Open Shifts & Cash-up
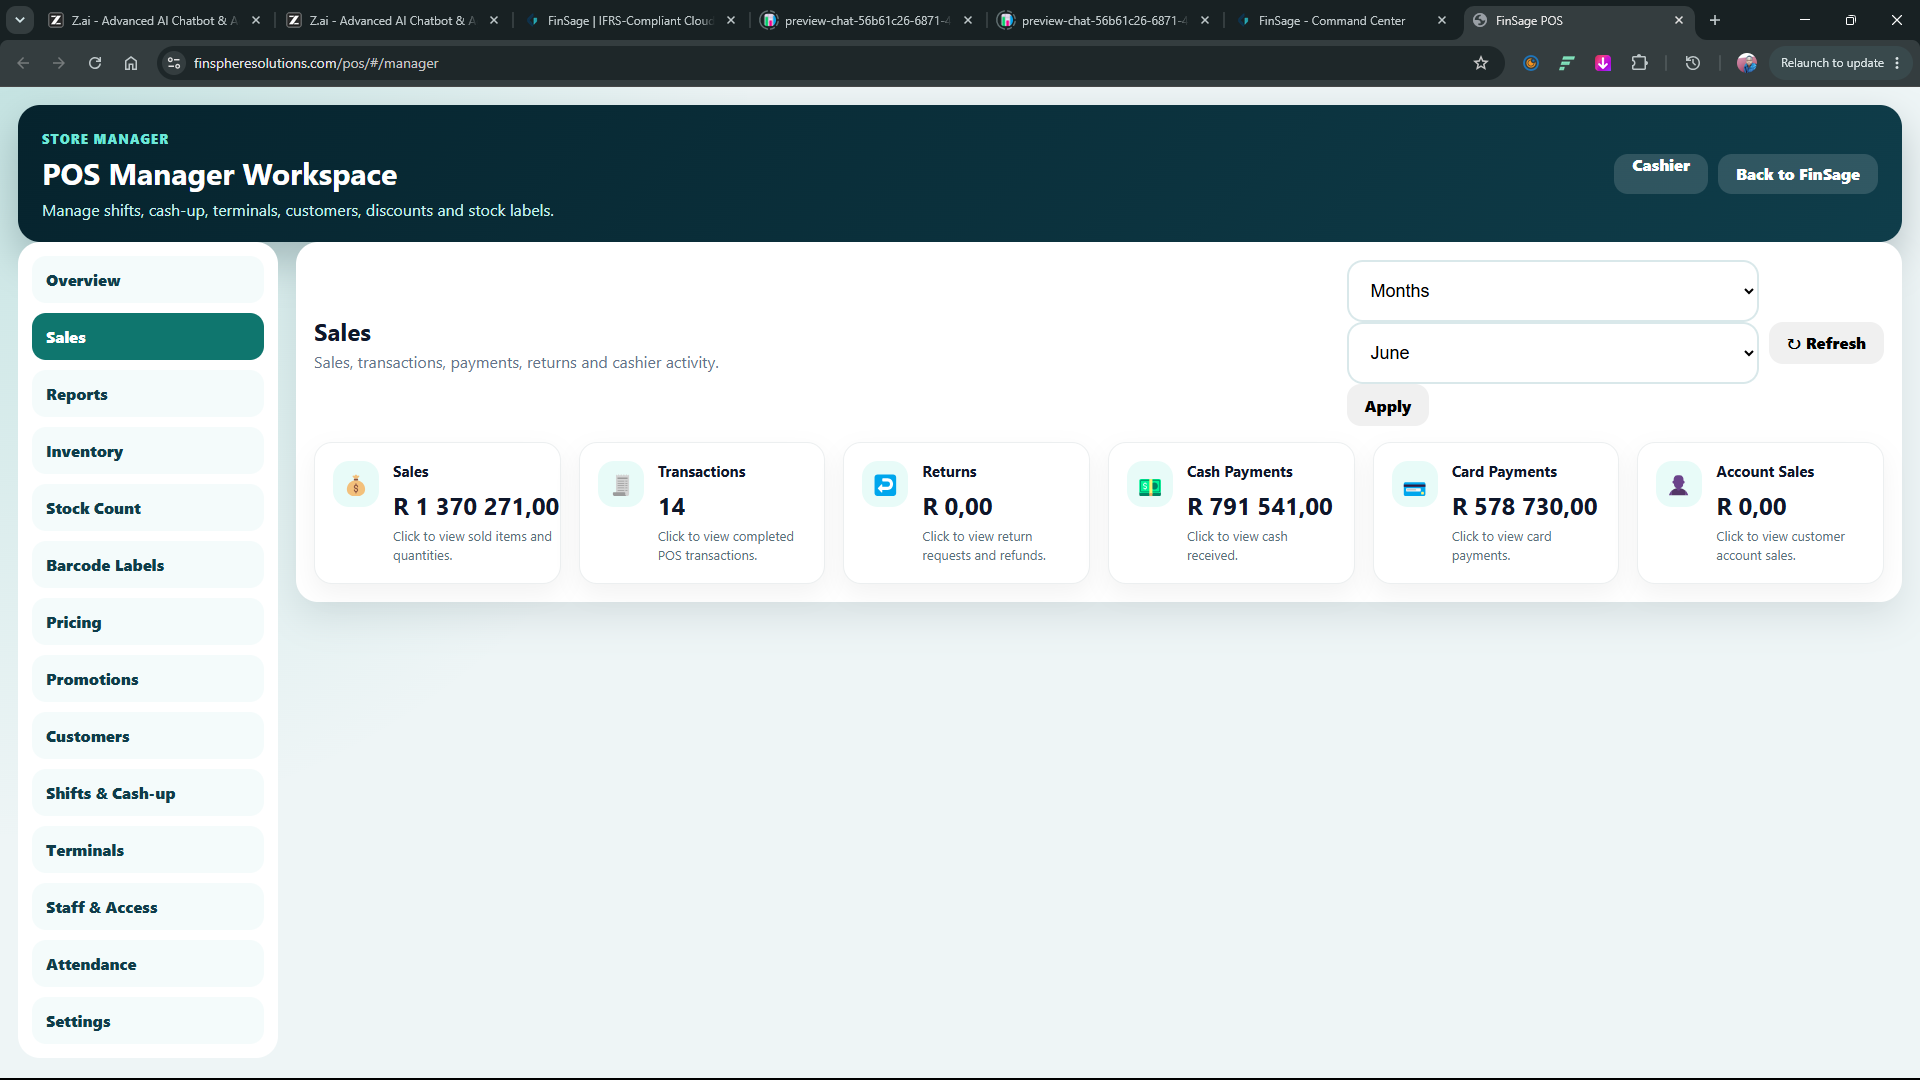The height and width of the screenshot is (1080, 1920). [x=148, y=793]
